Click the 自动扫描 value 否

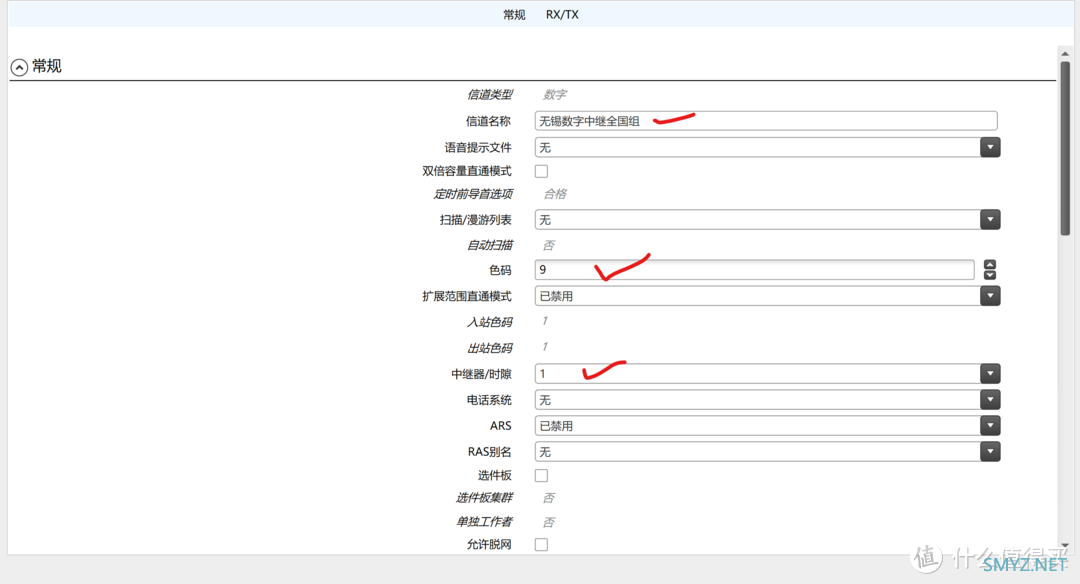548,245
